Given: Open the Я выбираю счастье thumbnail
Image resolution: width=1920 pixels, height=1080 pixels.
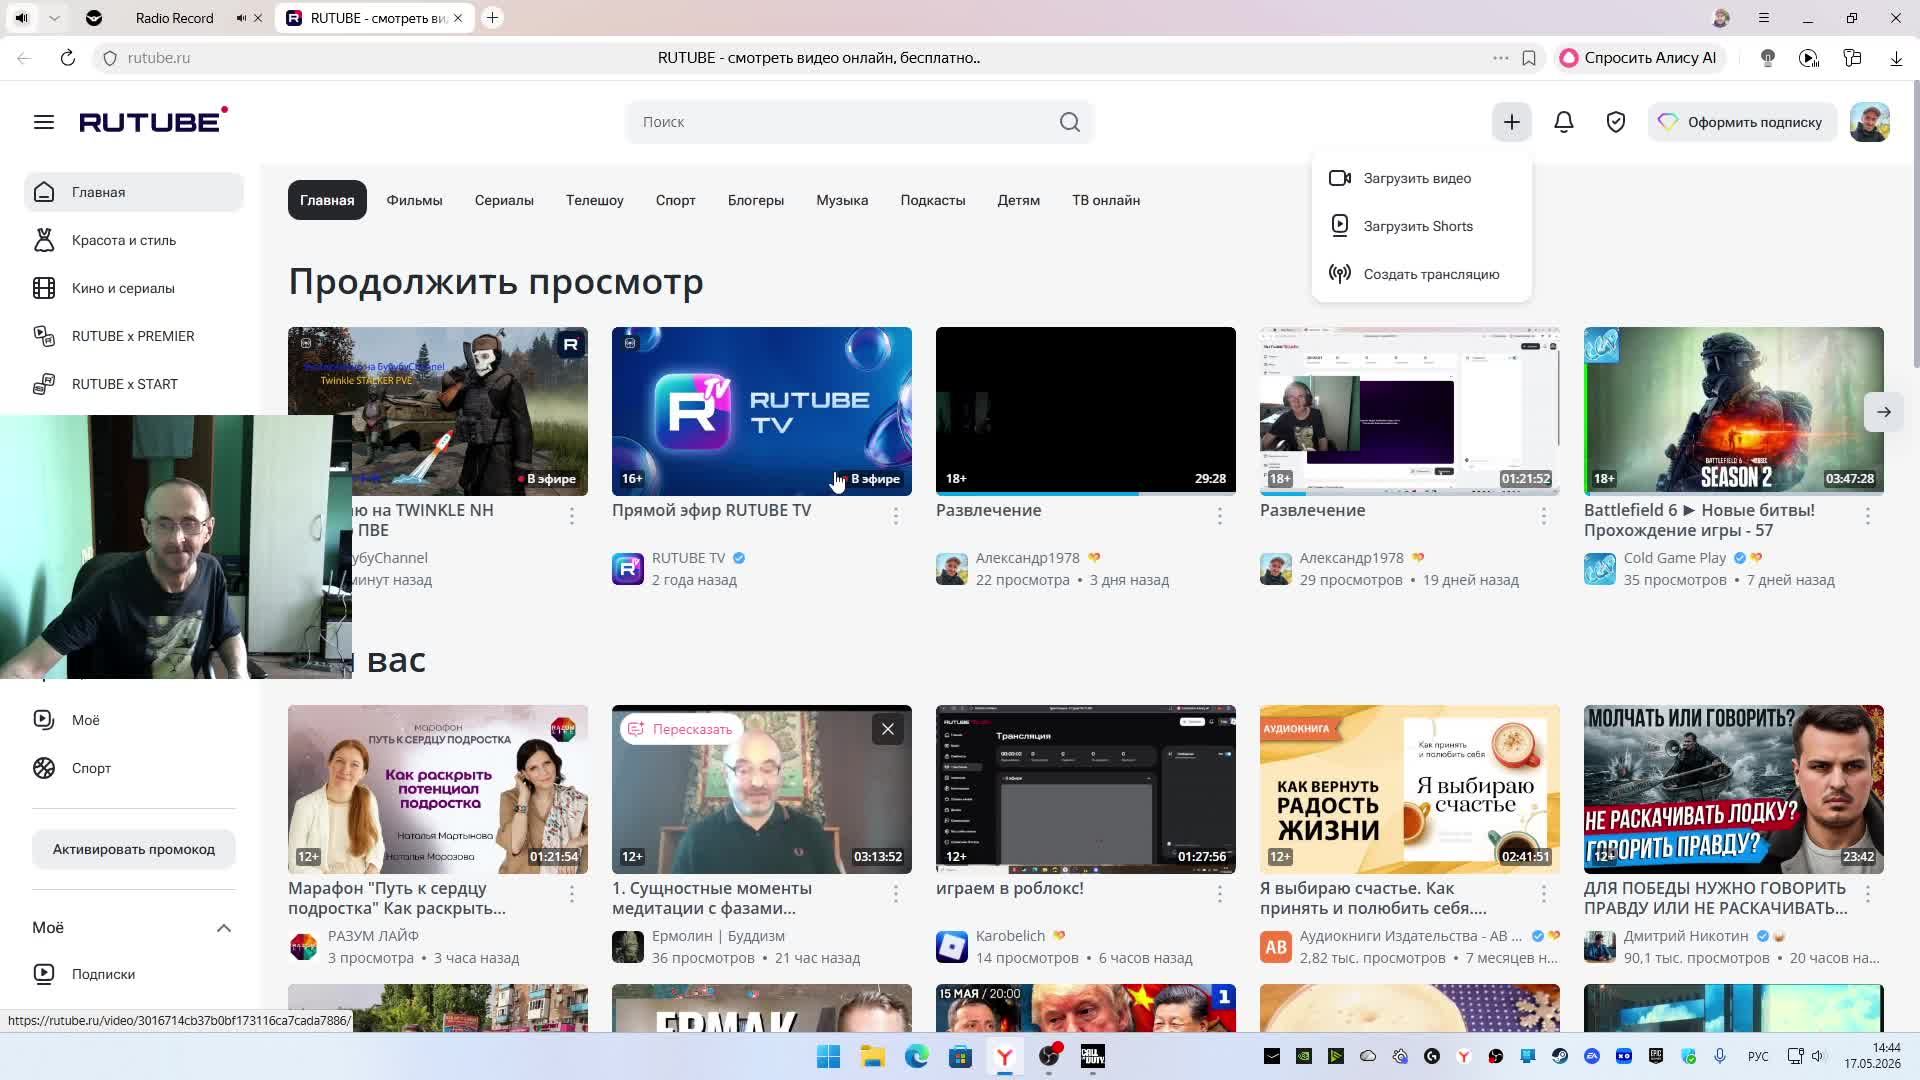Looking at the screenshot, I should [1410, 789].
